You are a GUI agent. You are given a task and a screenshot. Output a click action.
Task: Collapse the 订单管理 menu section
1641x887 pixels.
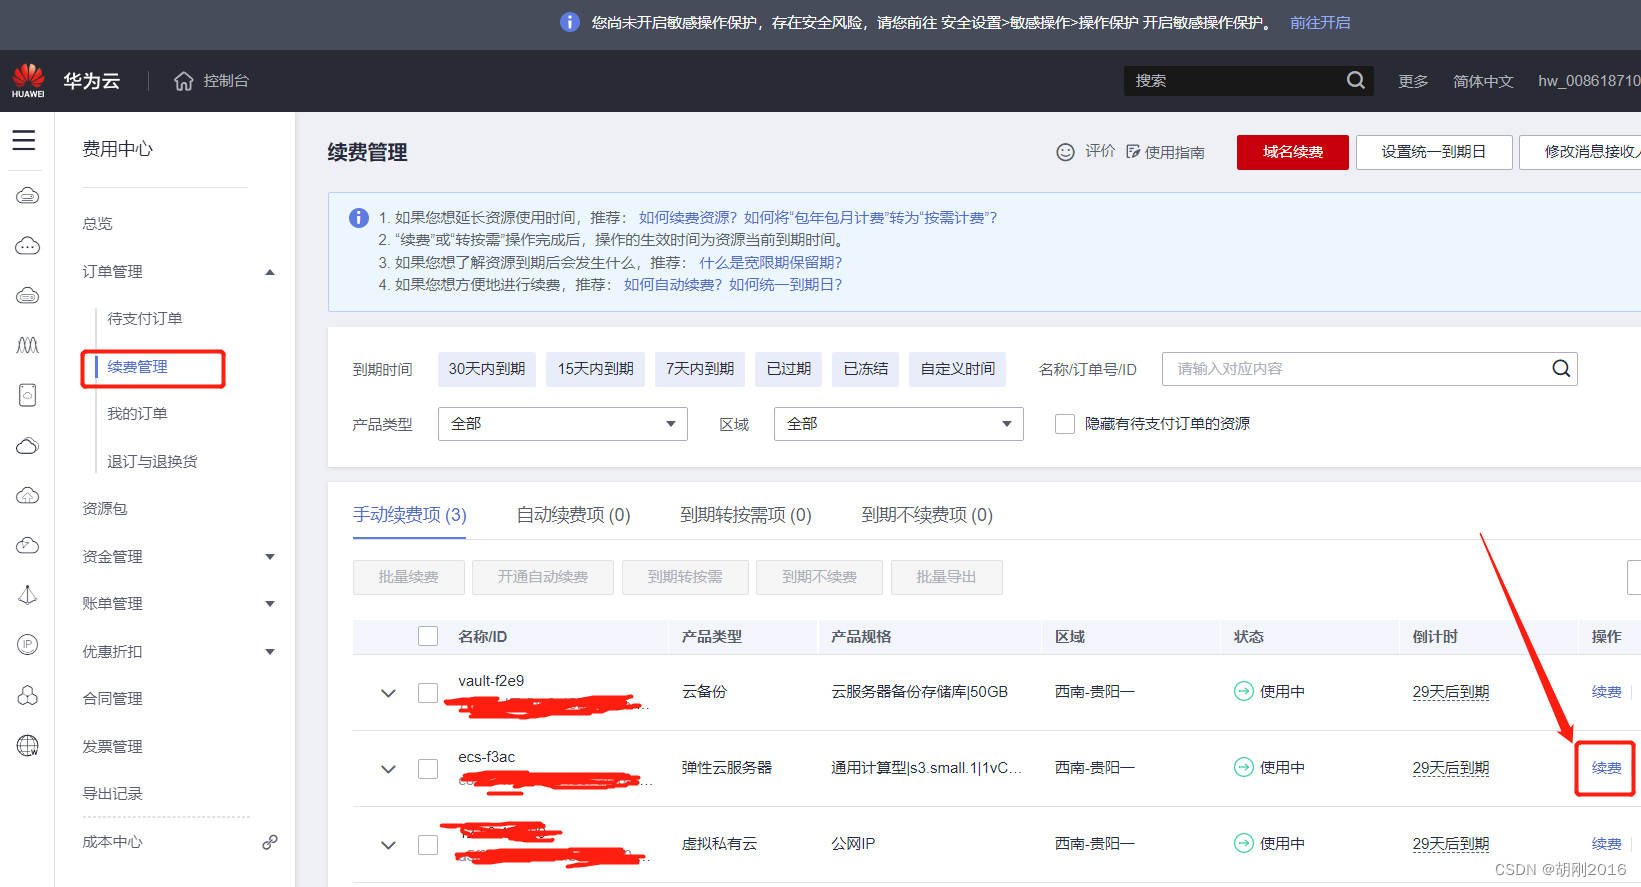coord(270,272)
